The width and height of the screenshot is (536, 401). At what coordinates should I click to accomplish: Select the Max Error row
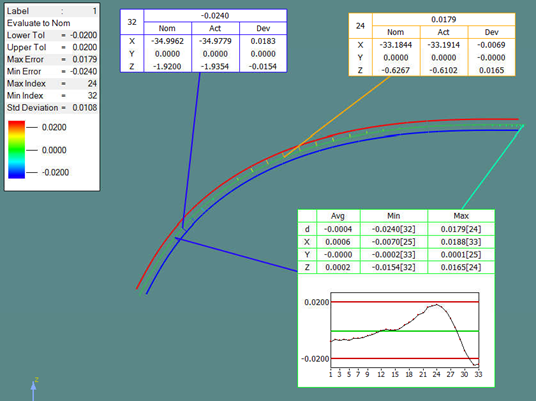(x=52, y=59)
